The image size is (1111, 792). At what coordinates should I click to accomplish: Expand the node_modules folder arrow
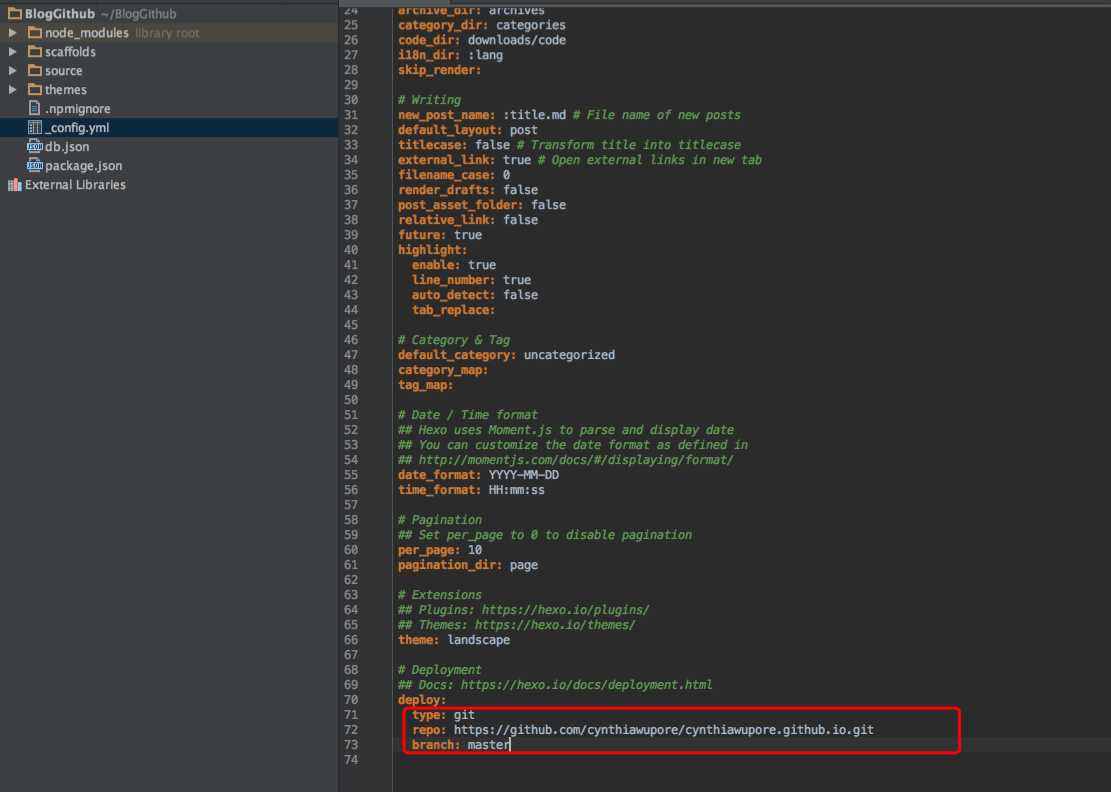(13, 33)
